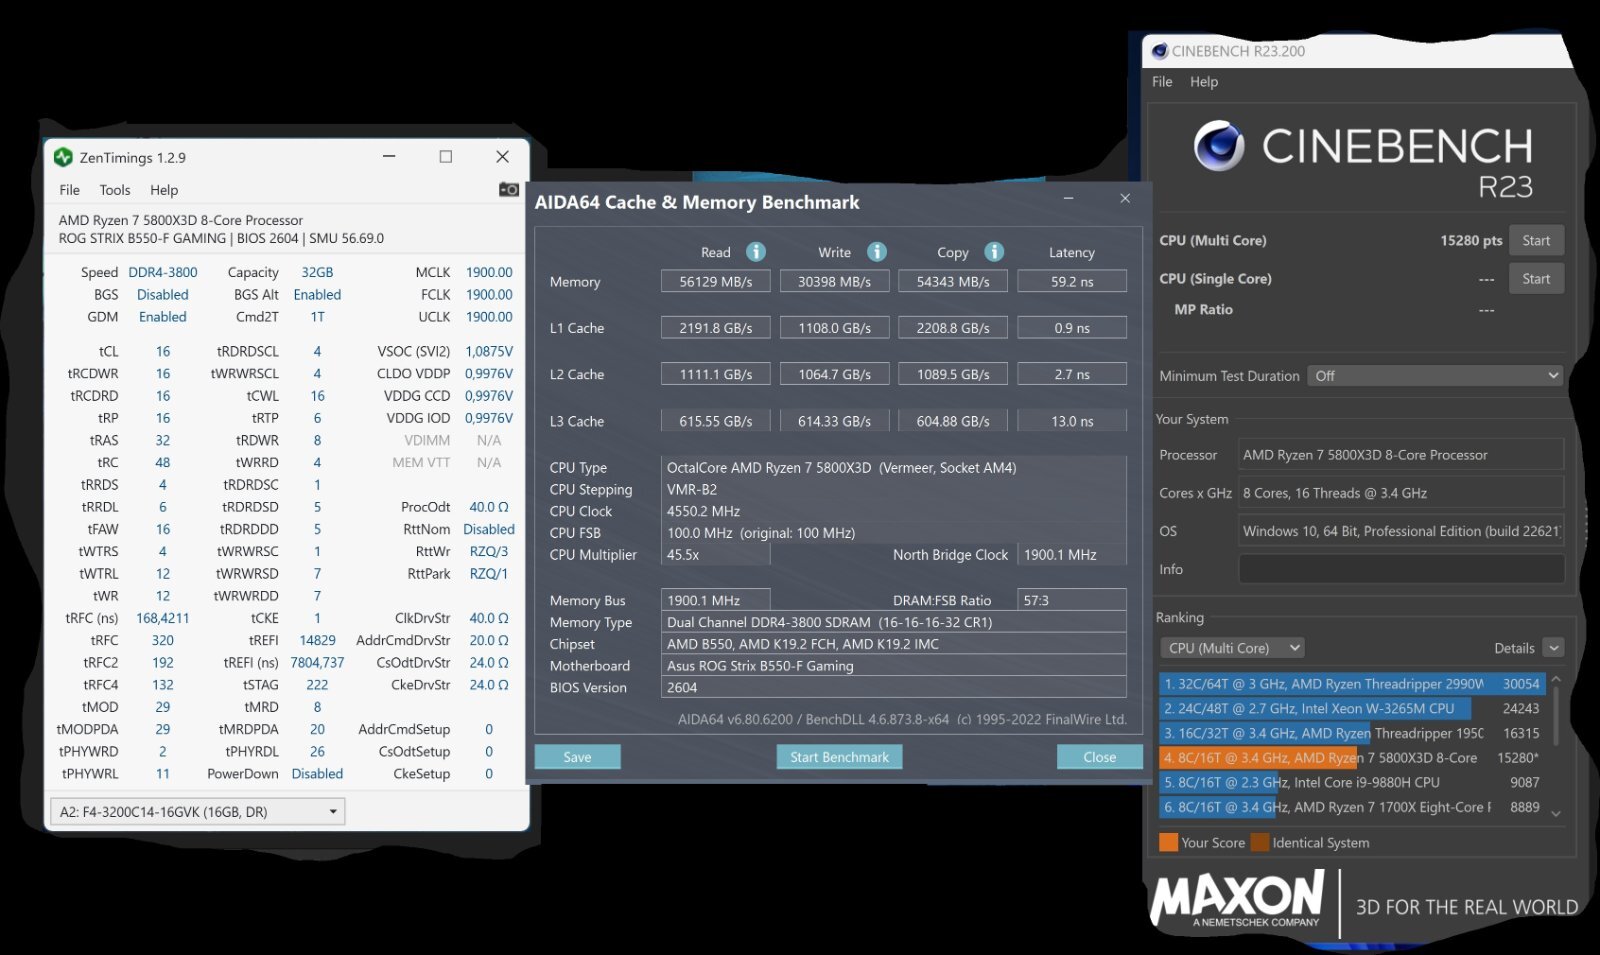Click the BIOS Version field 2604
Image resolution: width=1600 pixels, height=955 pixels.
pyautogui.click(x=894, y=687)
